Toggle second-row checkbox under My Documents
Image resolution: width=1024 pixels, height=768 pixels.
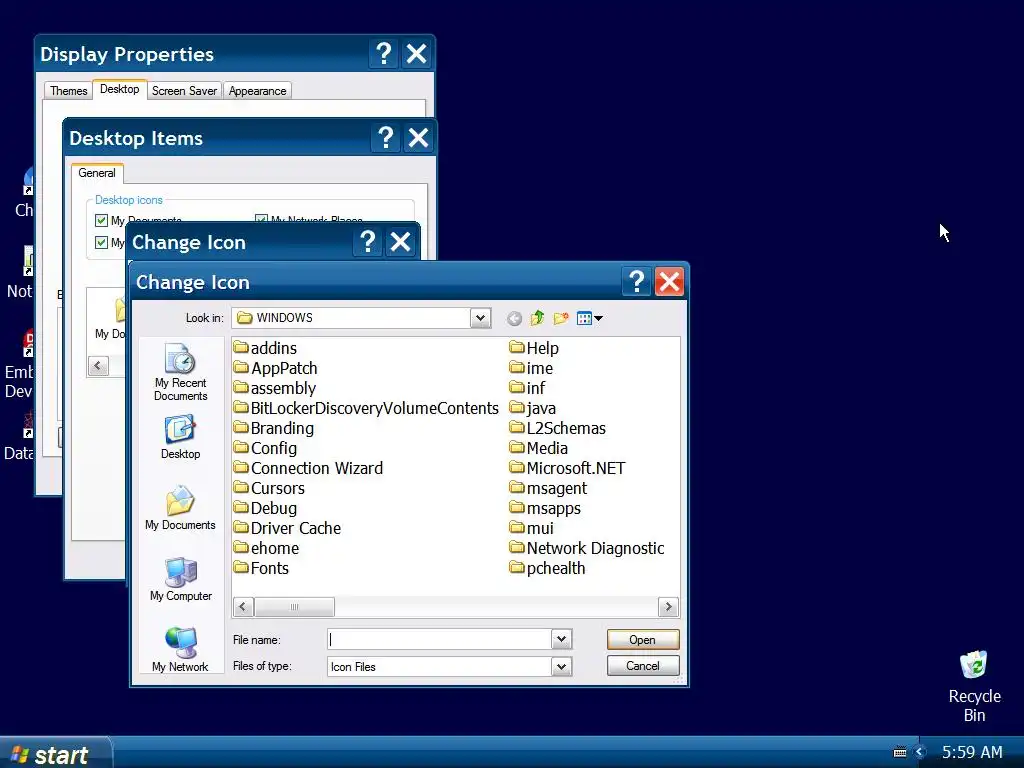click(x=101, y=243)
